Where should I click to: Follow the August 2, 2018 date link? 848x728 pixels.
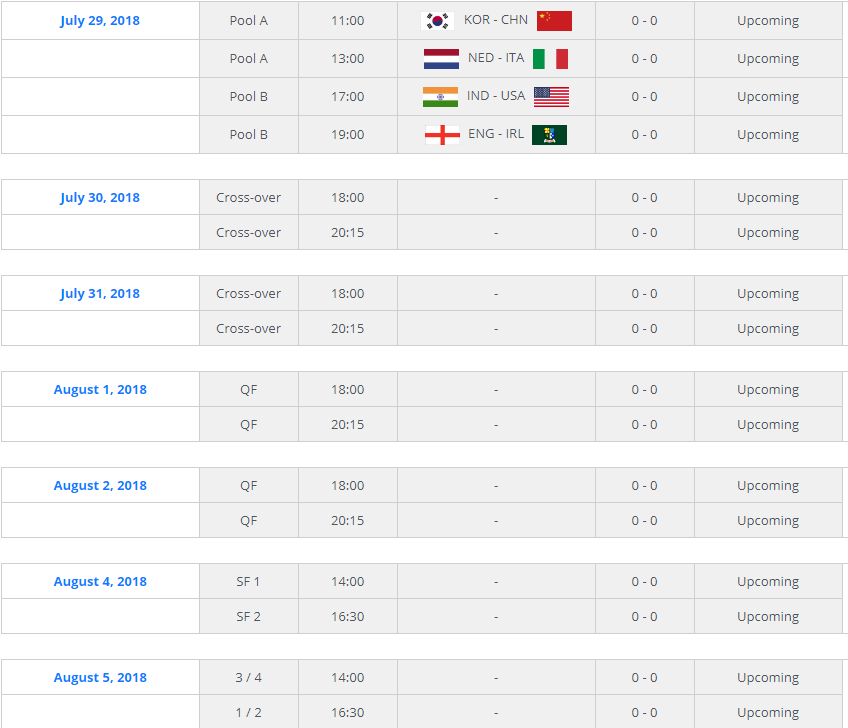[100, 485]
